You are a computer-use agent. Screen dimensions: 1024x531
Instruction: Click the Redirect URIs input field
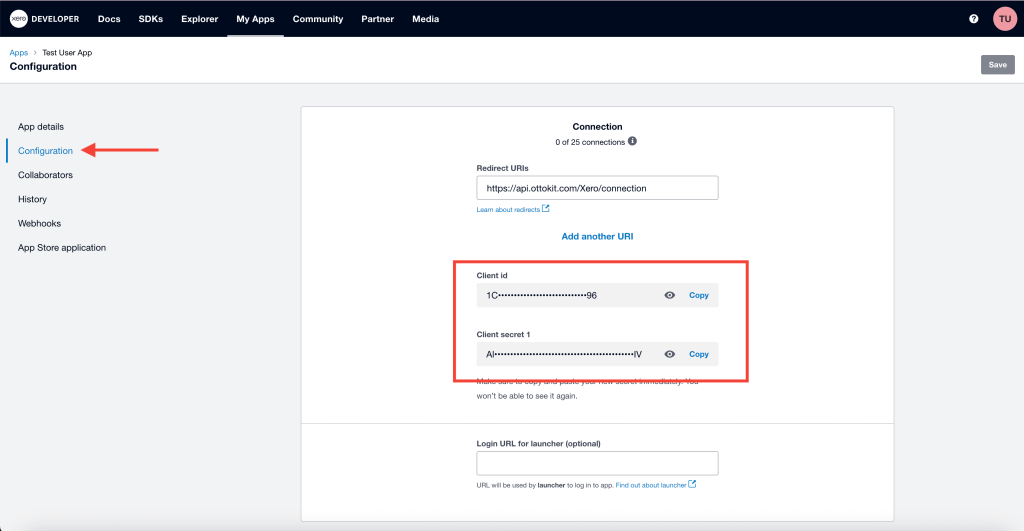pyautogui.click(x=597, y=188)
